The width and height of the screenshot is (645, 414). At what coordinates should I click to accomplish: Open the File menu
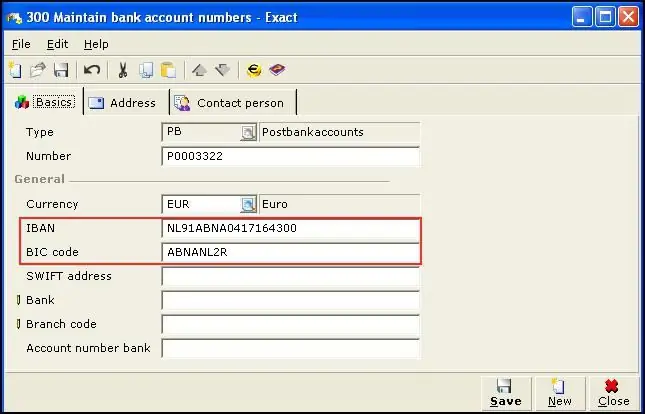point(21,44)
